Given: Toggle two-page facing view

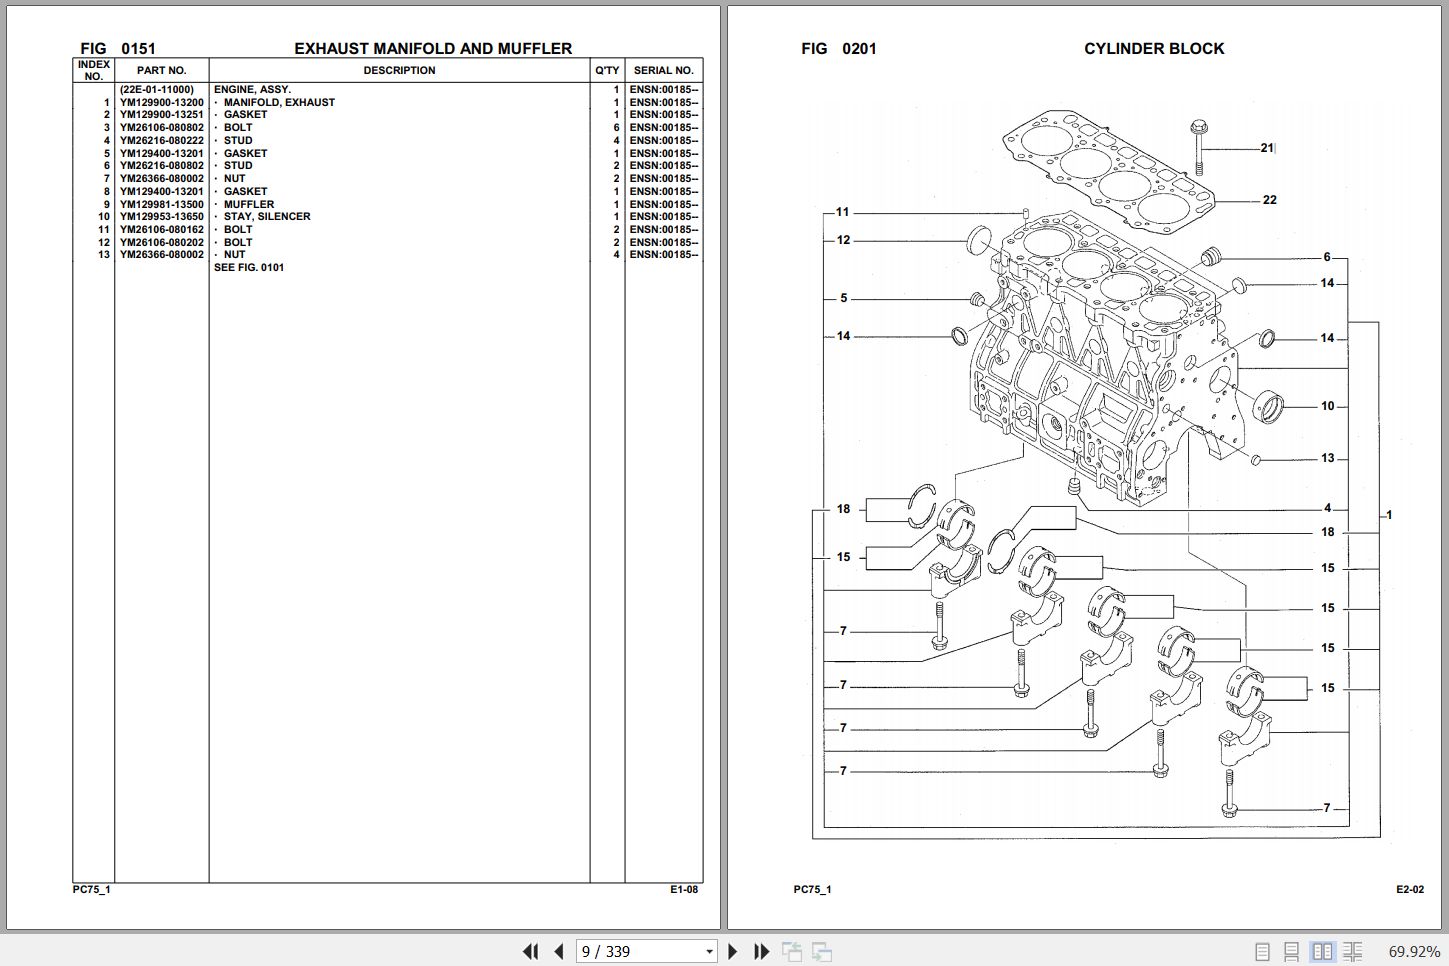Looking at the screenshot, I should pos(1322,952).
